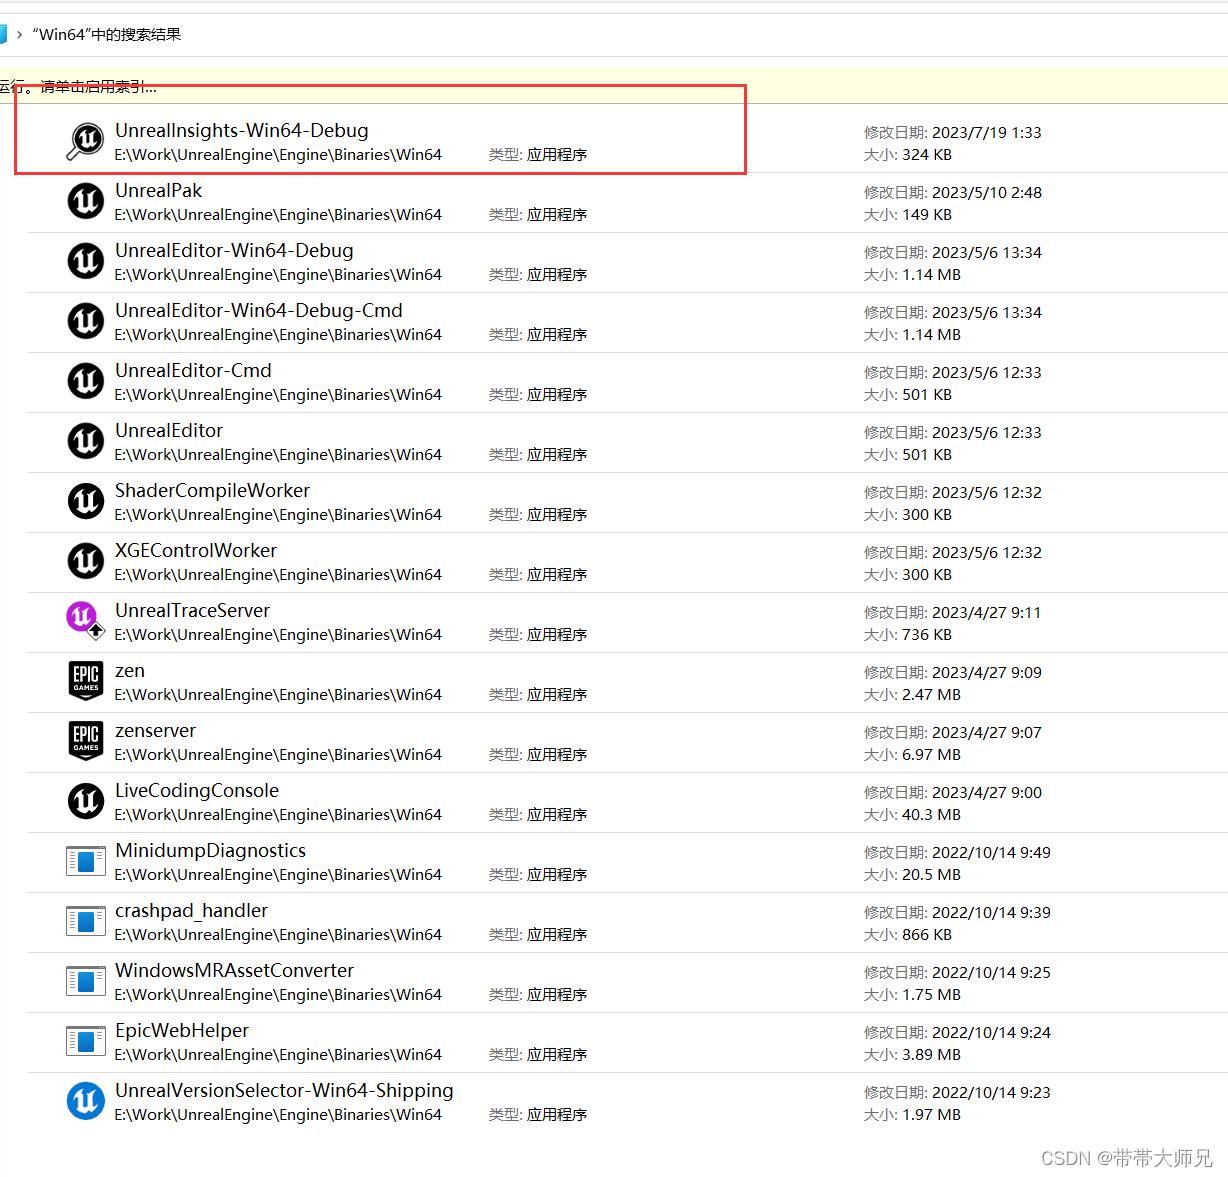Click the blue UnrealVersionSelector-Win64-Shipping icon
Image resolution: width=1228 pixels, height=1177 pixels.
pos(86,1101)
